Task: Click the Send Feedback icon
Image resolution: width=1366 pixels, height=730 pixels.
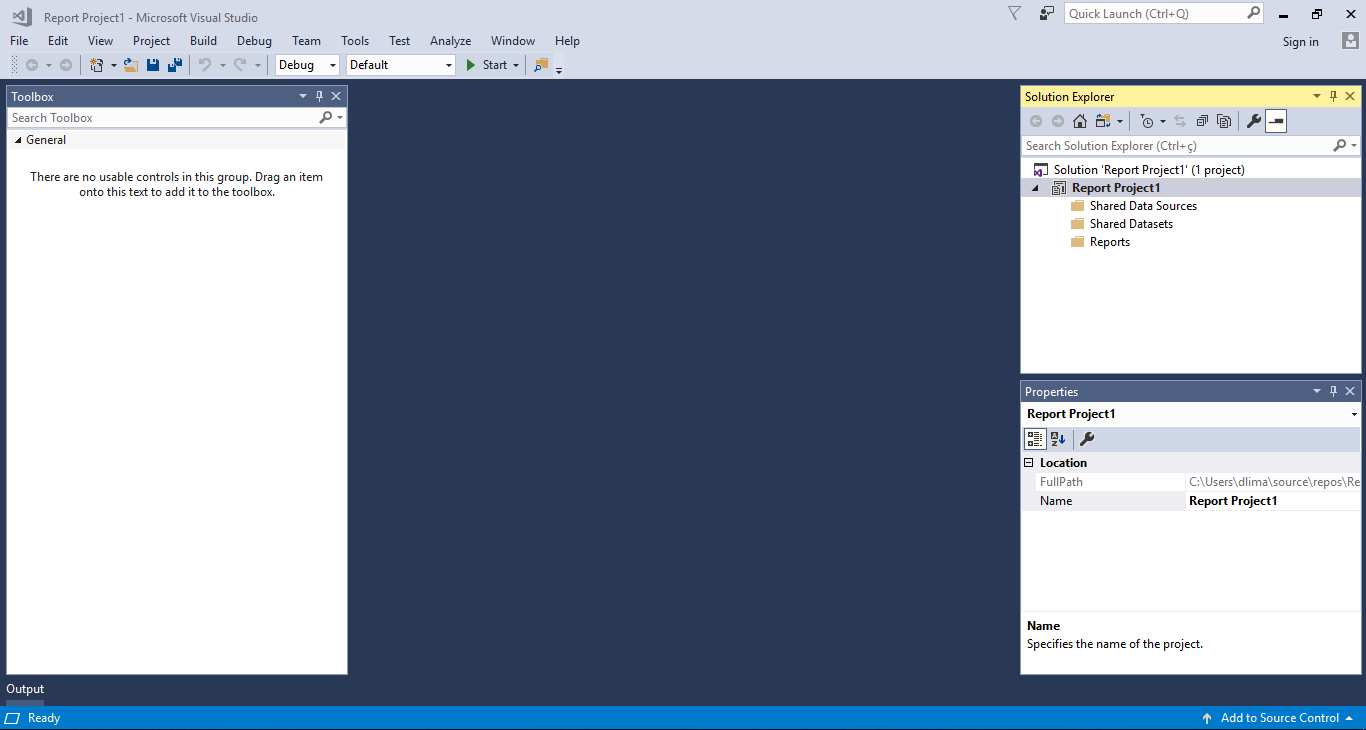Action: (x=1047, y=13)
